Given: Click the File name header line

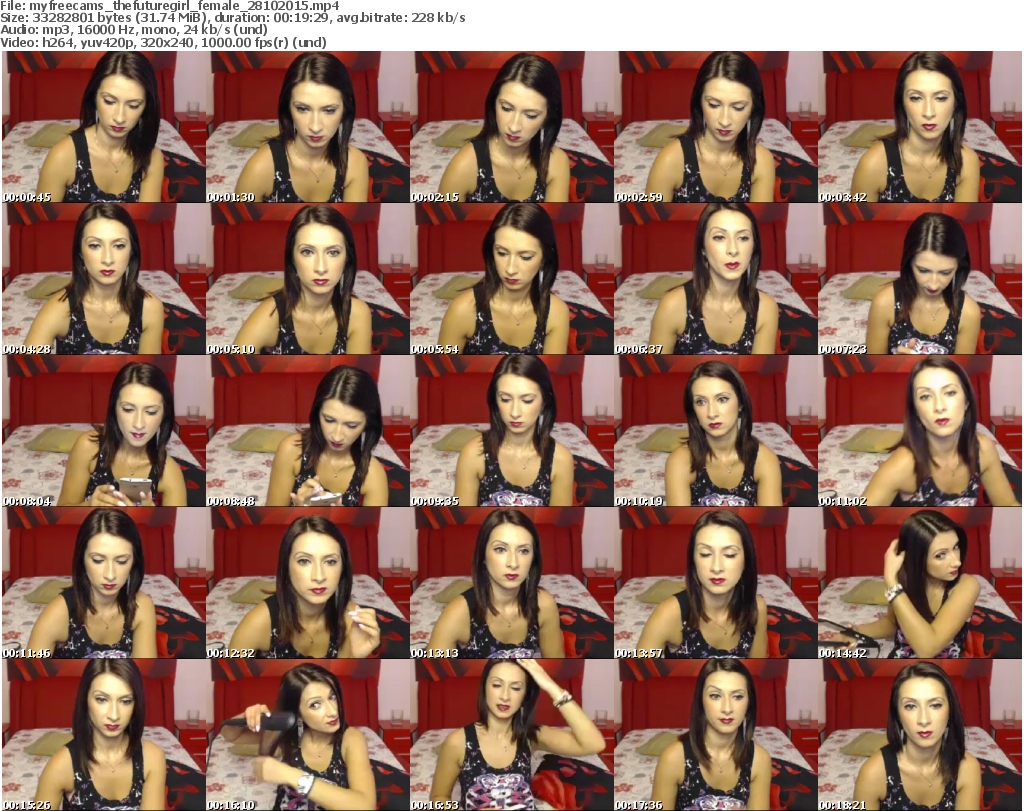Looking at the screenshot, I should (x=170, y=6).
